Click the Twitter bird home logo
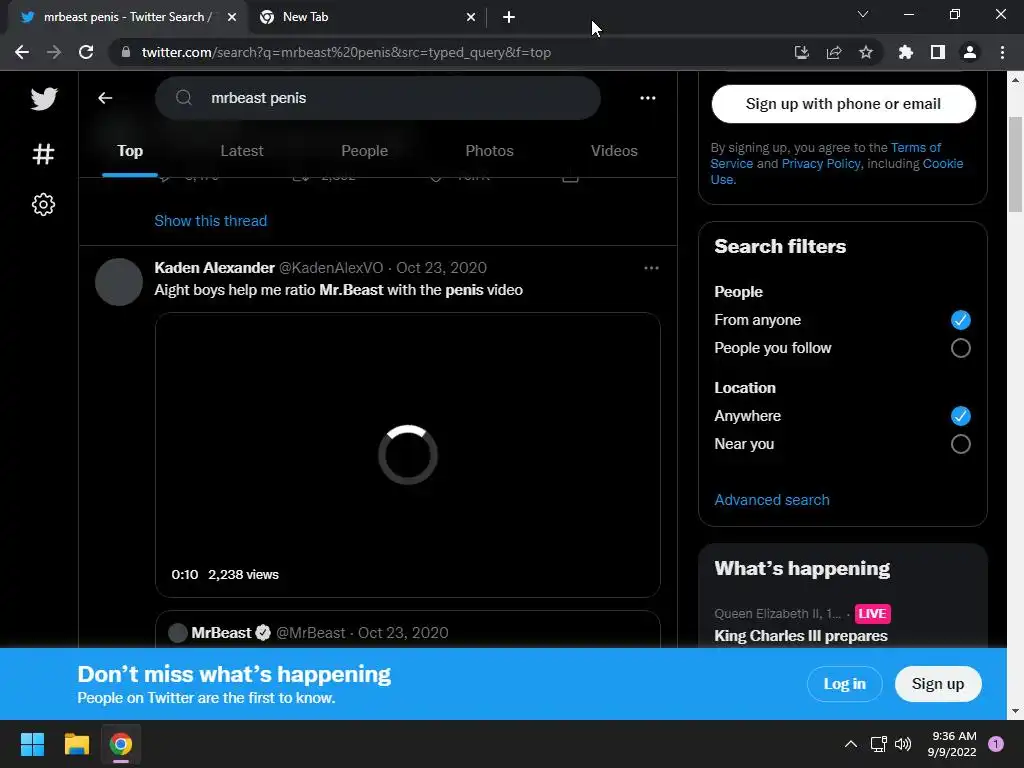1024x768 pixels. coord(44,99)
